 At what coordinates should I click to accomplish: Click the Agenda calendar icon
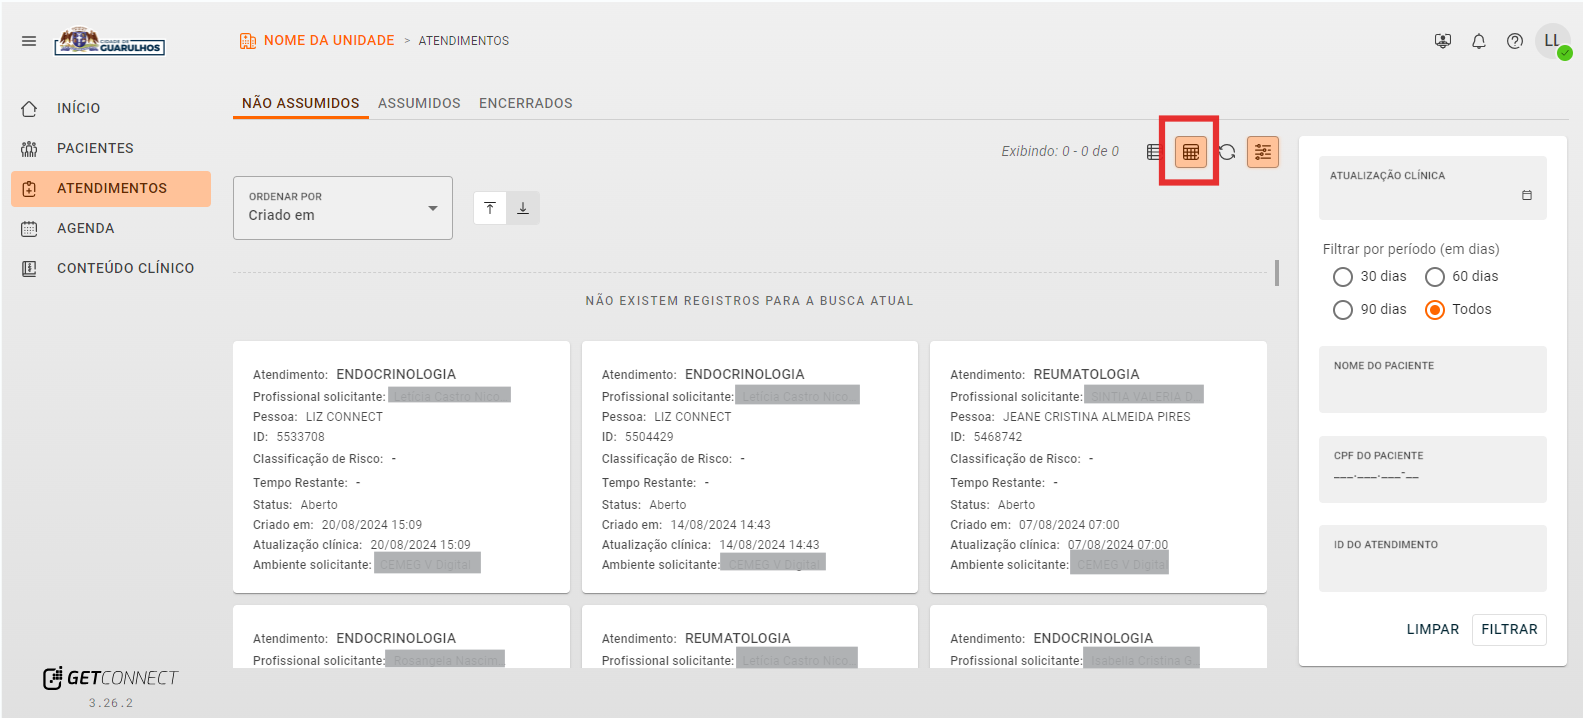[x=29, y=228]
